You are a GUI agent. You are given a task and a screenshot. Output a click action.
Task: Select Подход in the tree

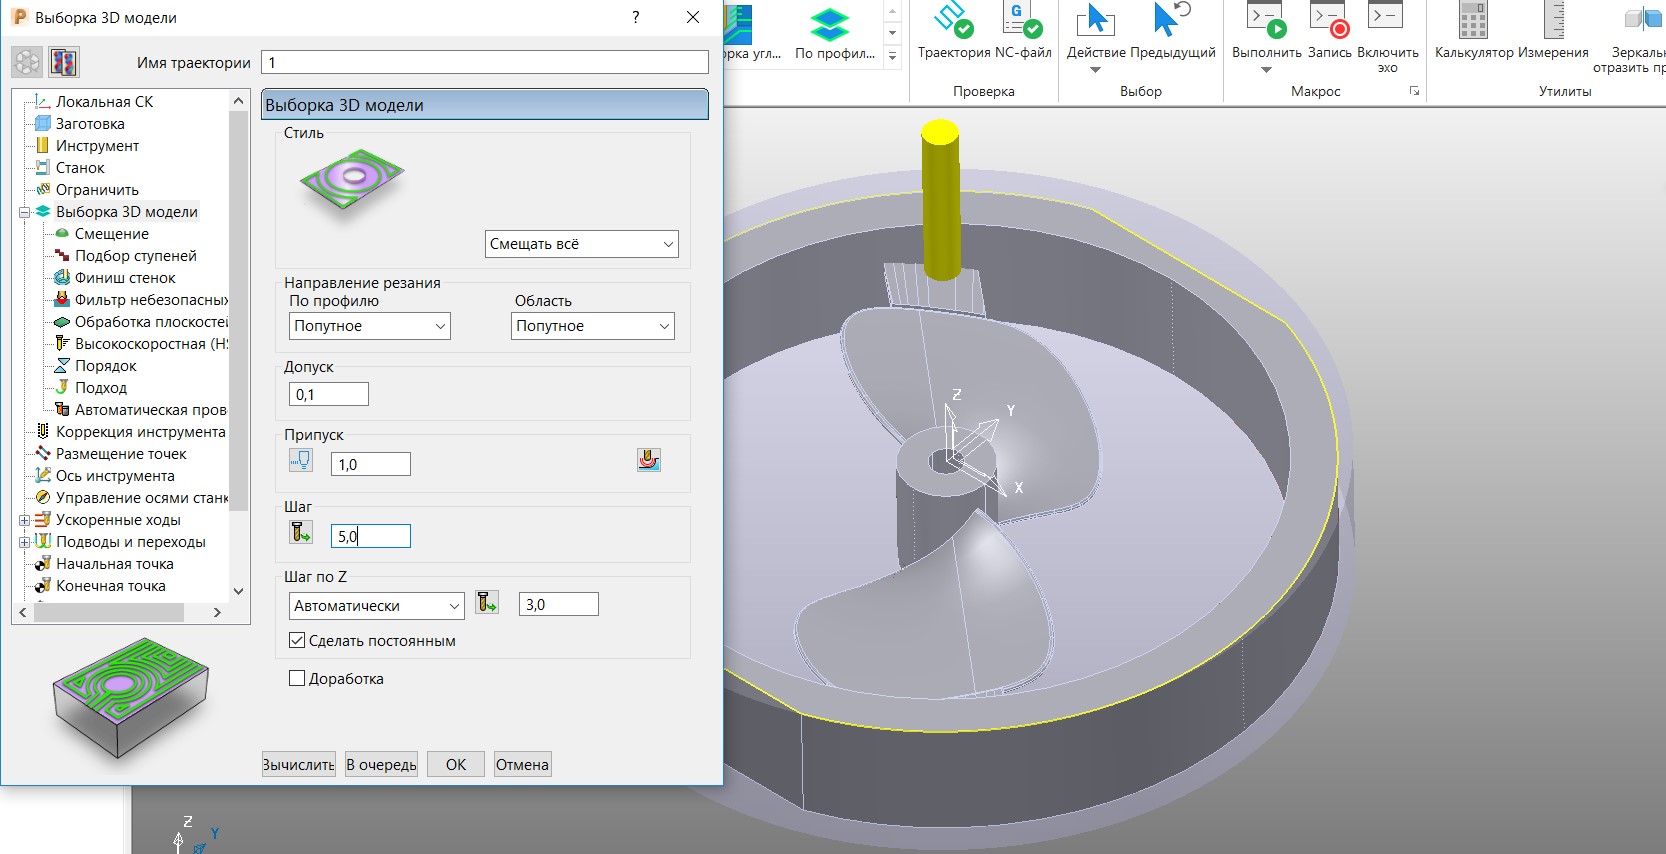point(100,387)
